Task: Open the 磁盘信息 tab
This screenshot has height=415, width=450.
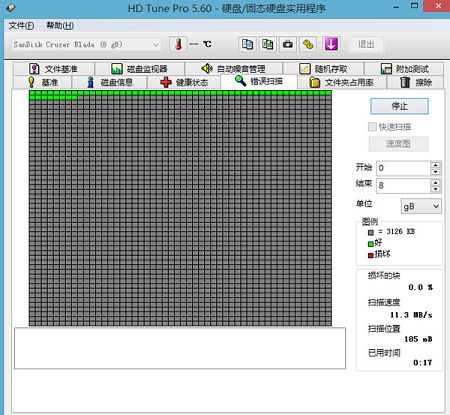Action: [109, 82]
